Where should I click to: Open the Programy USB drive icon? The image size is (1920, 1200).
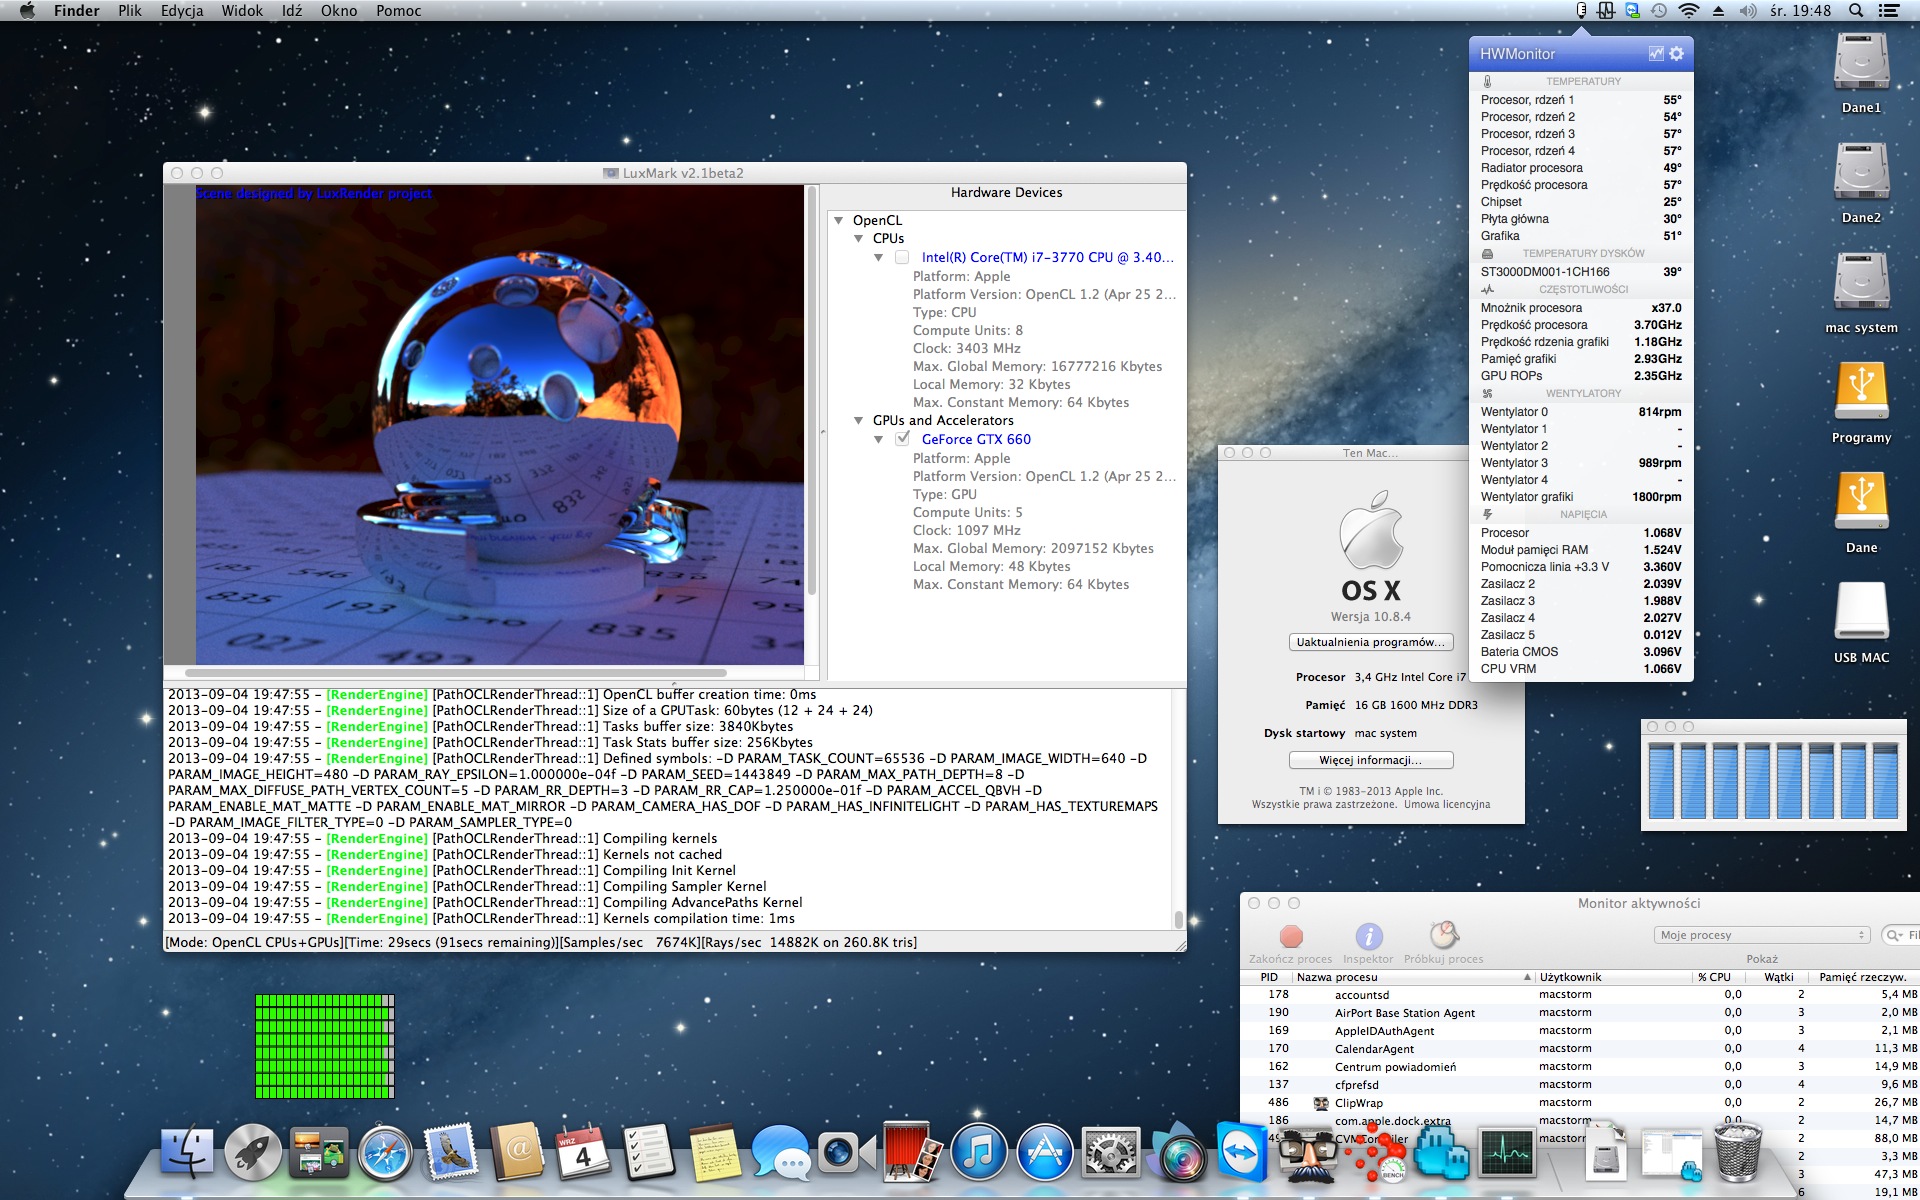click(x=1861, y=391)
